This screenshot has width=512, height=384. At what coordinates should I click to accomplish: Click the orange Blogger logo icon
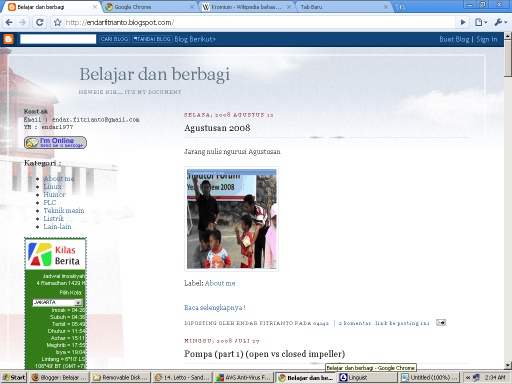pyautogui.click(x=8, y=39)
